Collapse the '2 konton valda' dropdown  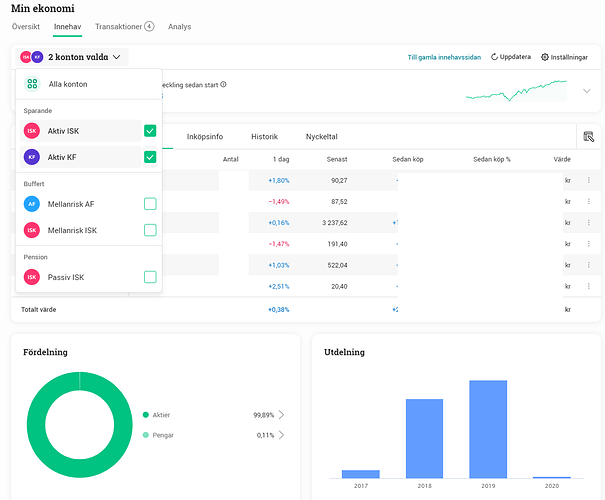[x=117, y=58]
